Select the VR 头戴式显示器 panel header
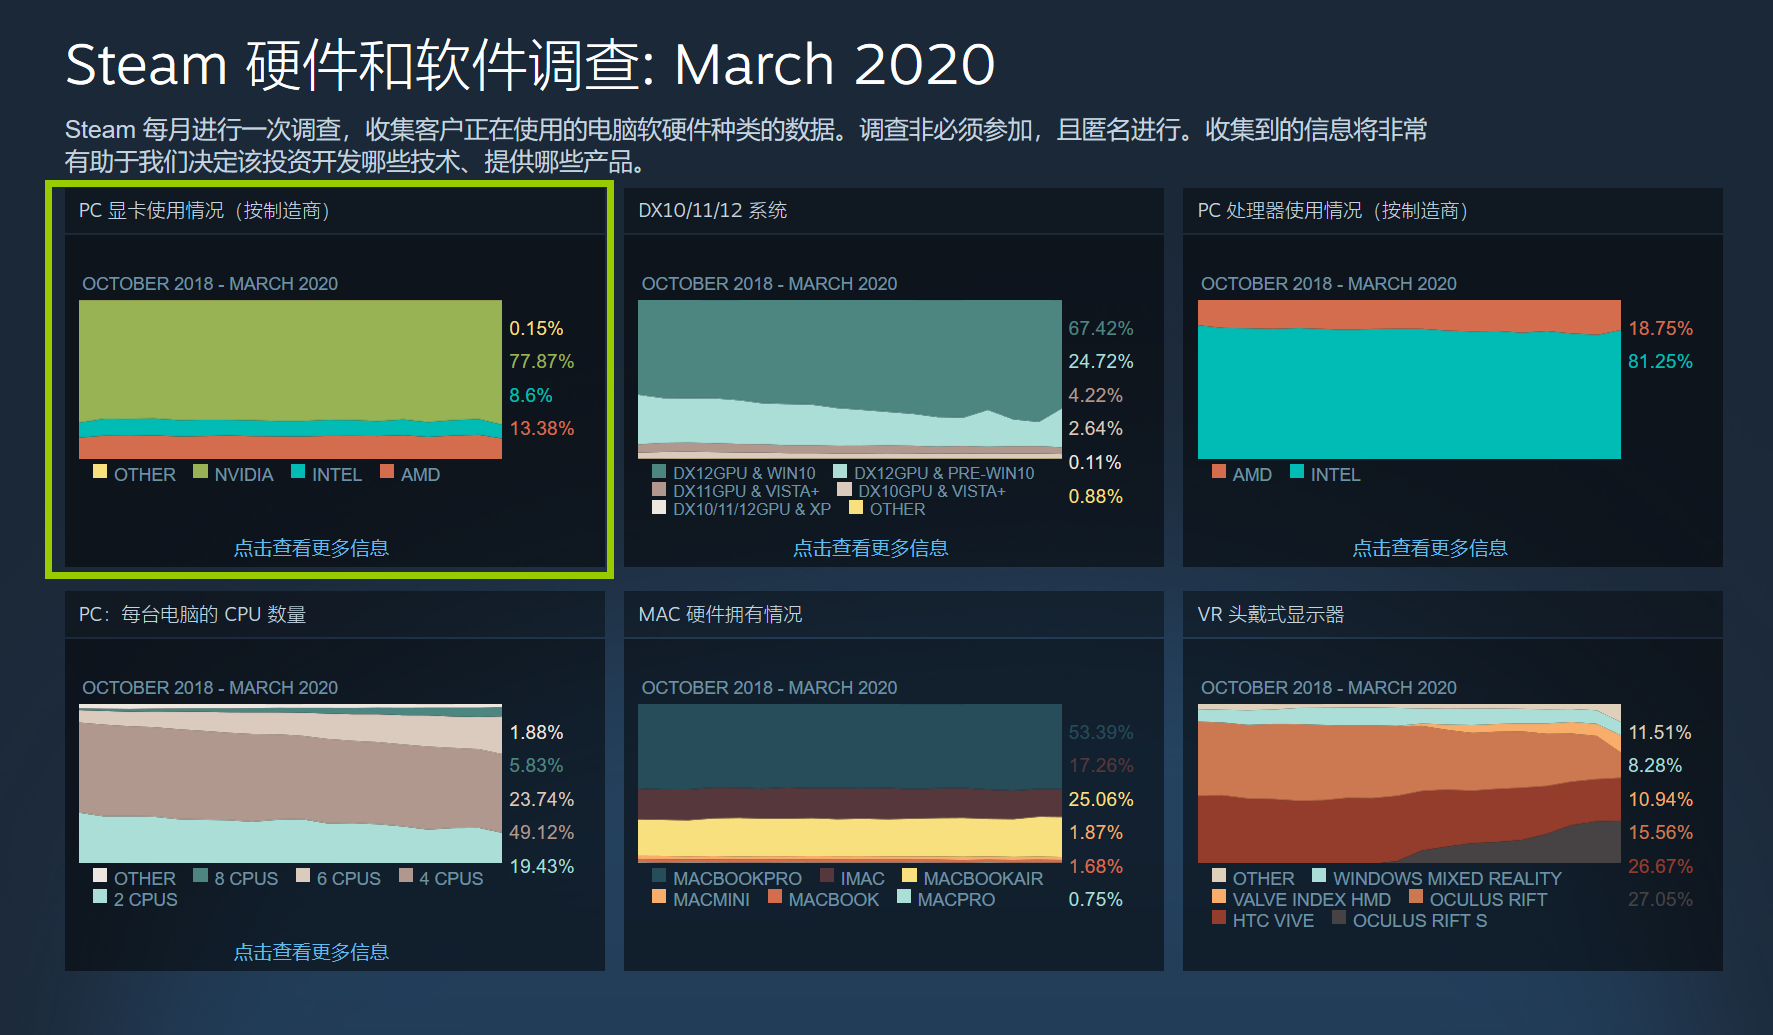Image resolution: width=1773 pixels, height=1035 pixels. click(x=1270, y=615)
